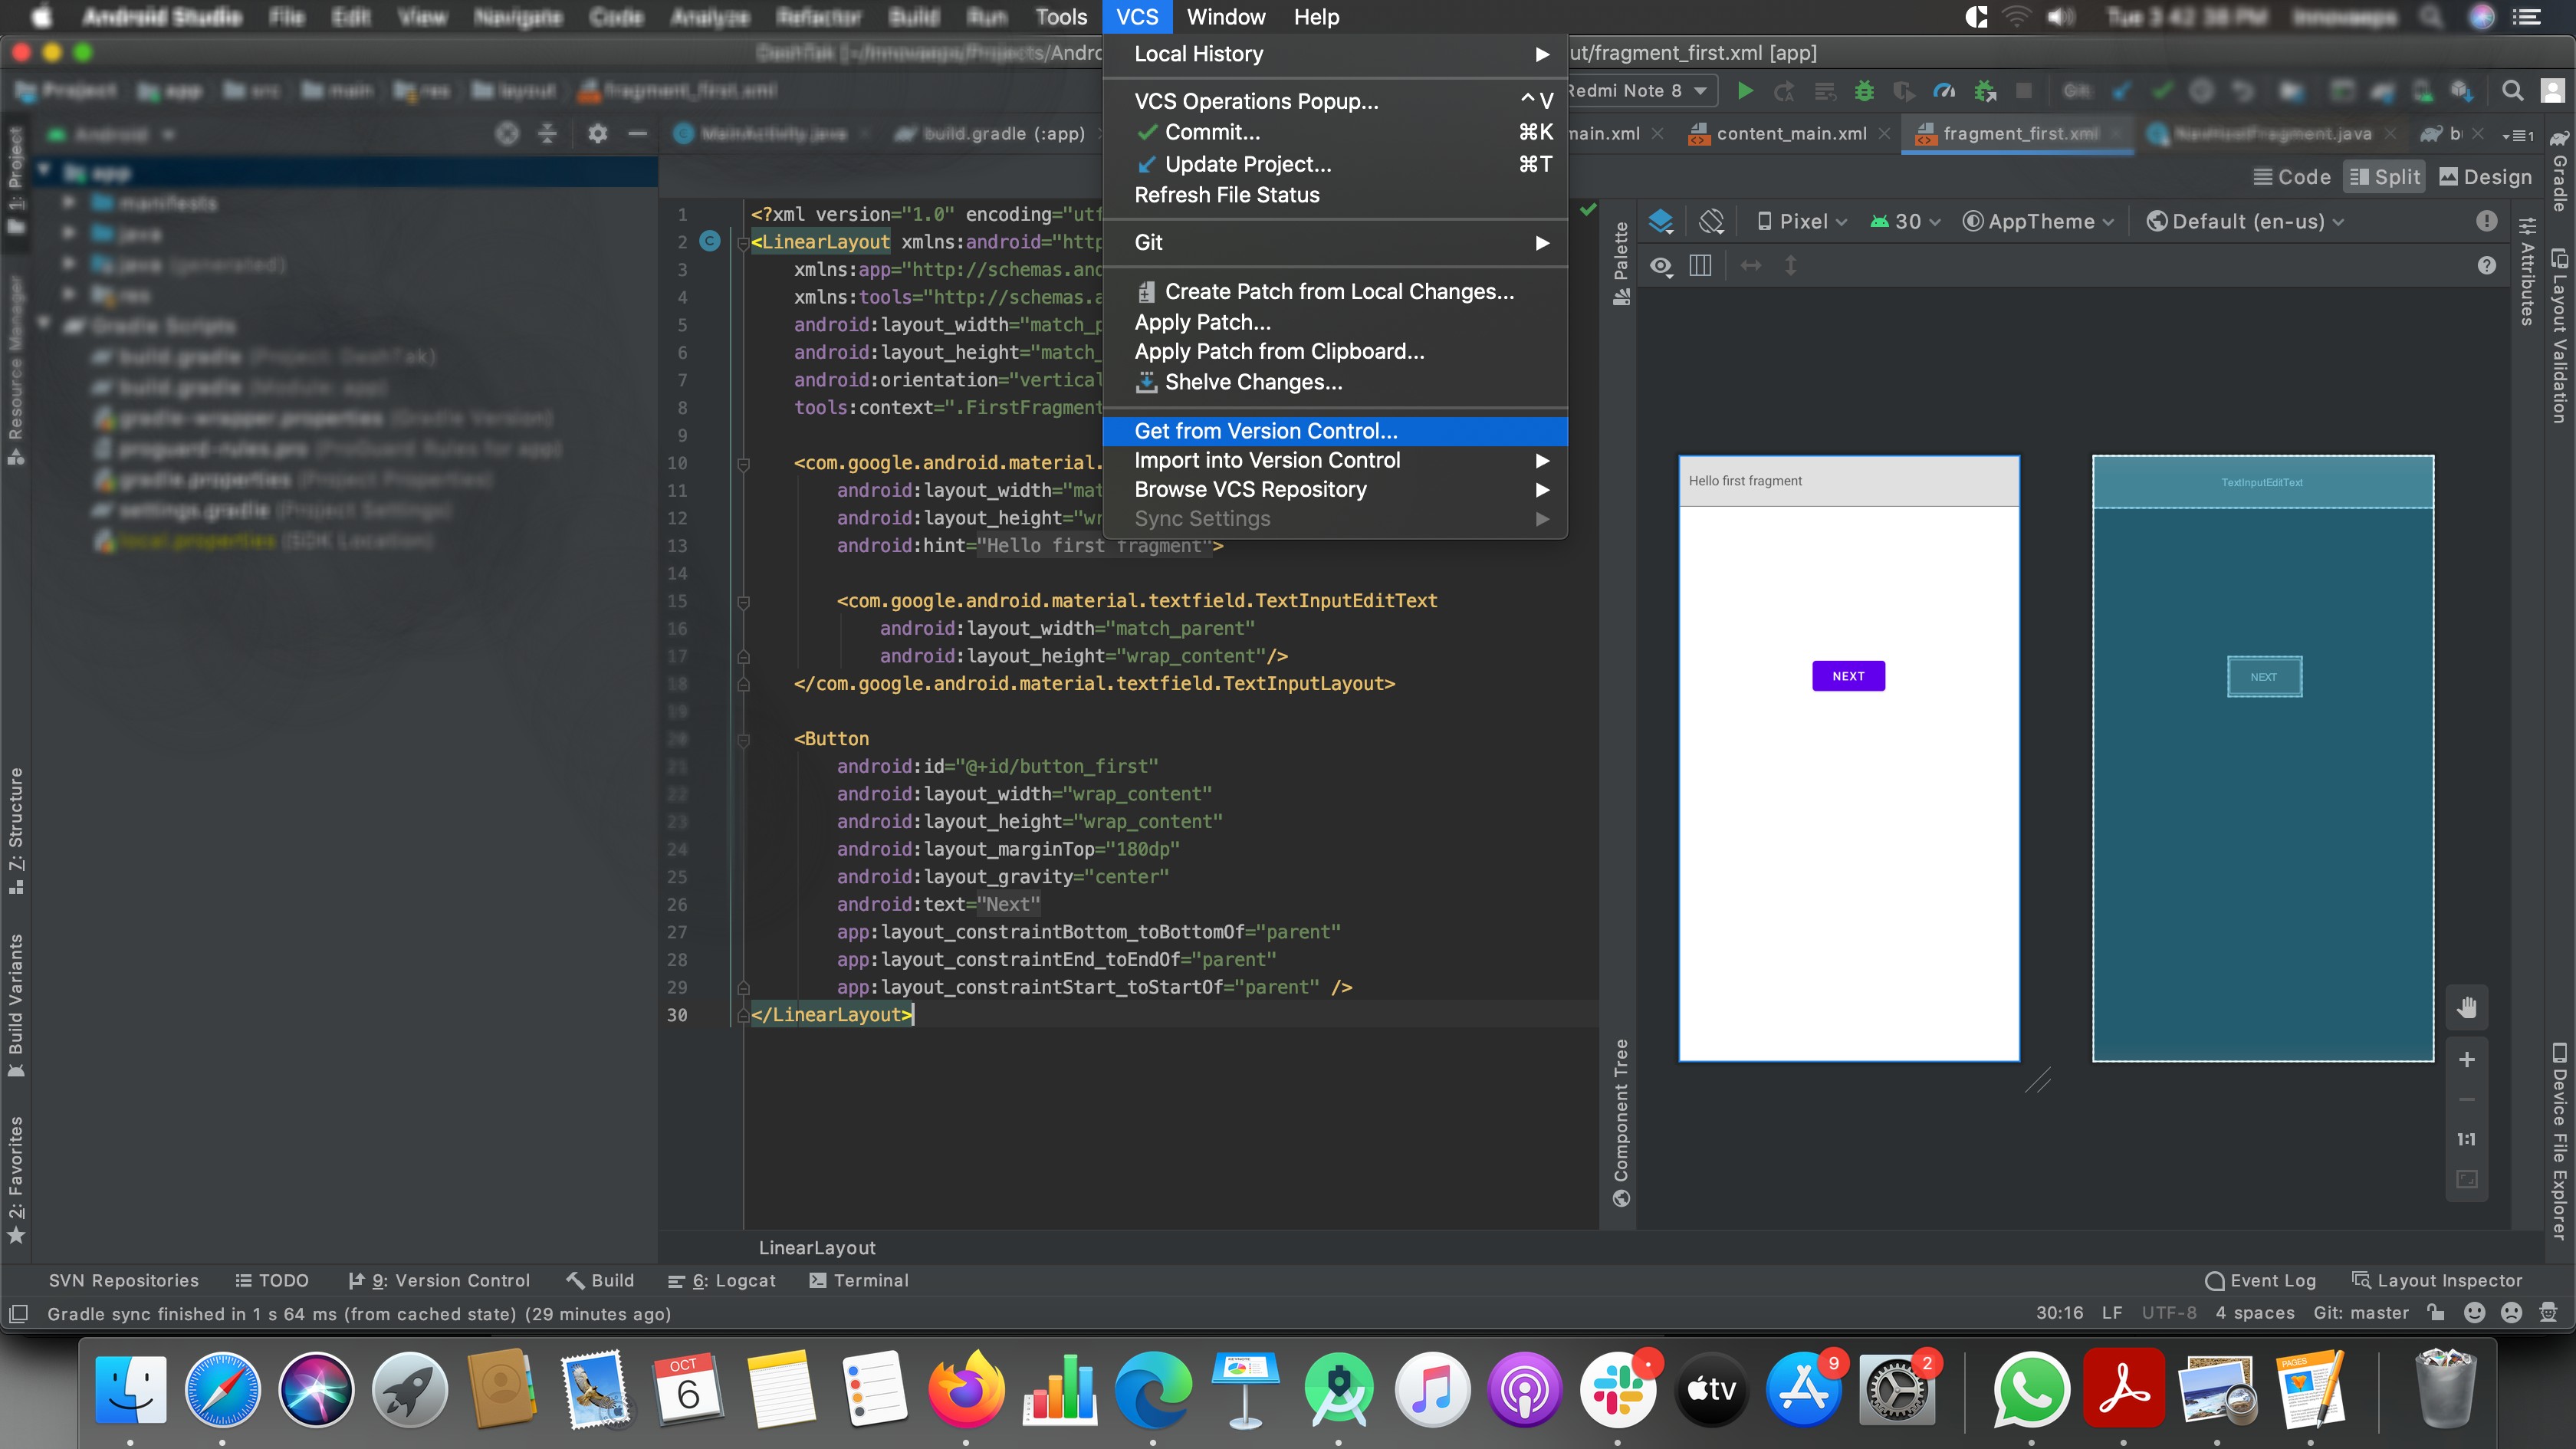2576x1449 pixels.
Task: Open the Event Log button
Action: [x=2260, y=1280]
